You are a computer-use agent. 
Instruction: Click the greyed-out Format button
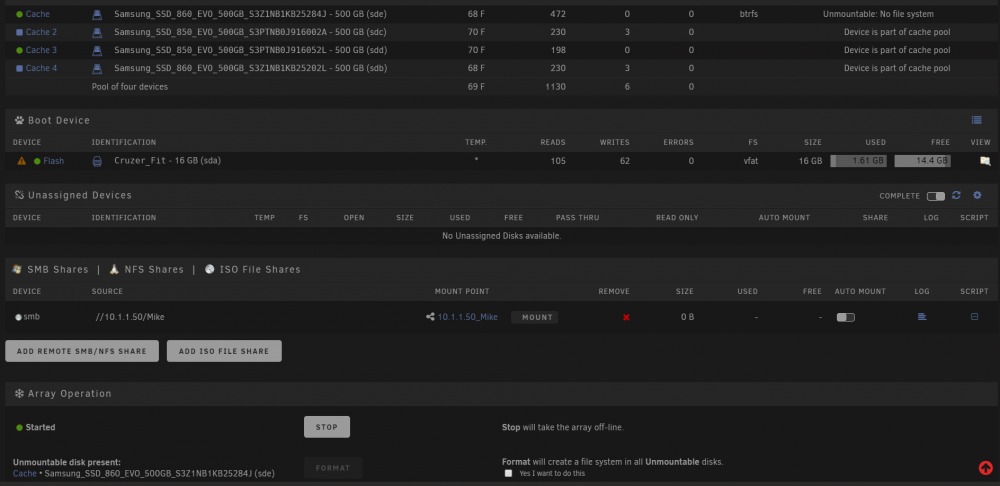pyautogui.click(x=333, y=468)
